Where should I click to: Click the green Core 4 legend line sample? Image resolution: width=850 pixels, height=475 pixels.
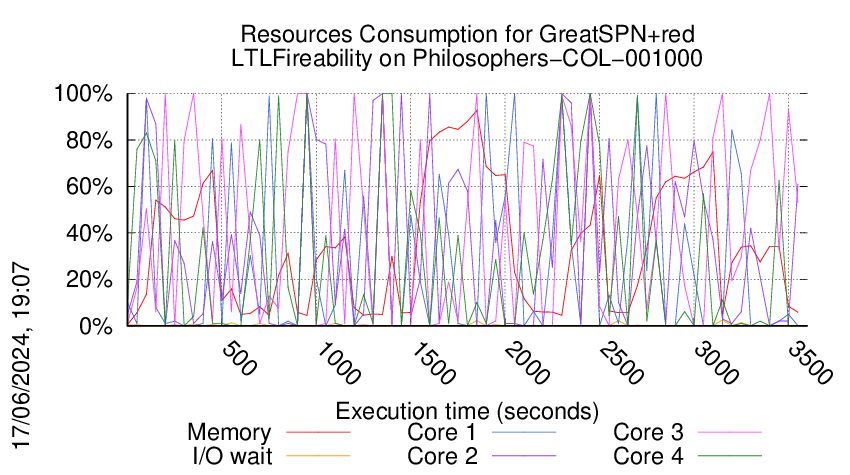point(730,456)
